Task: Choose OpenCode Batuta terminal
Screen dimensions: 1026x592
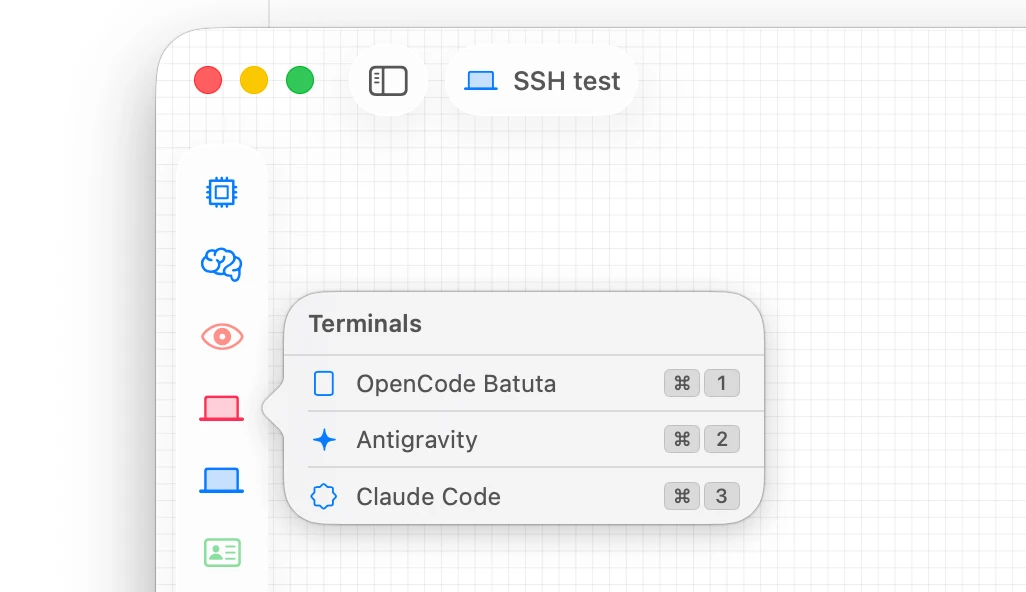Action: [x=524, y=383]
